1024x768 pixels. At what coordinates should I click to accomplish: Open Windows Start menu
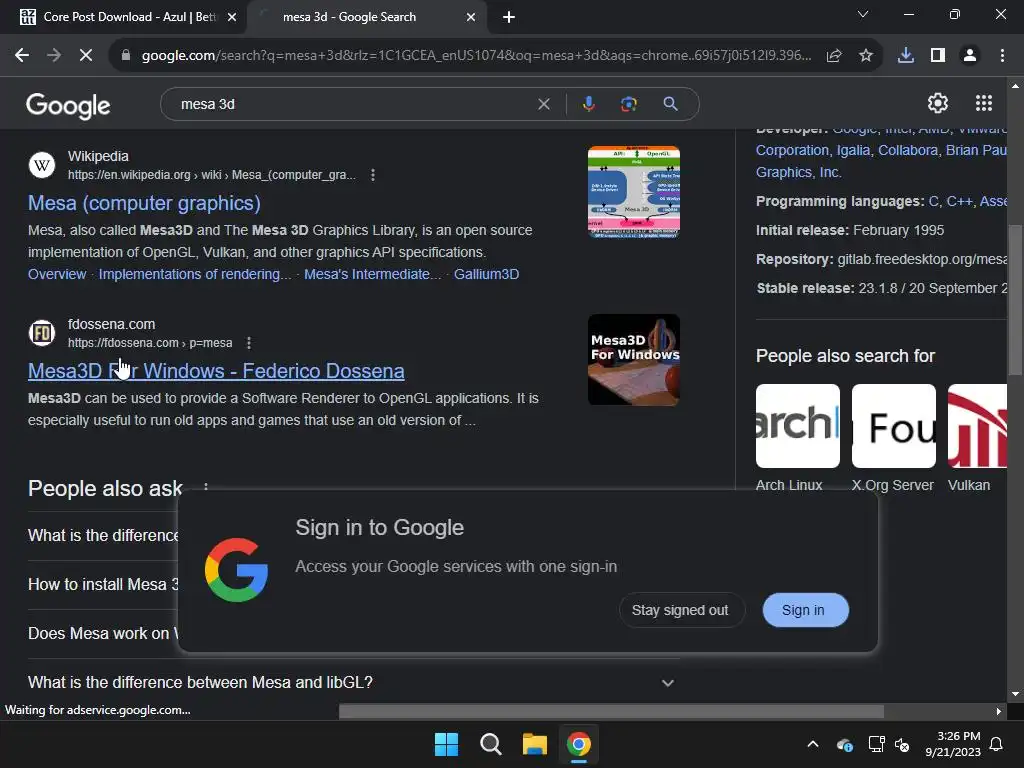tap(447, 744)
